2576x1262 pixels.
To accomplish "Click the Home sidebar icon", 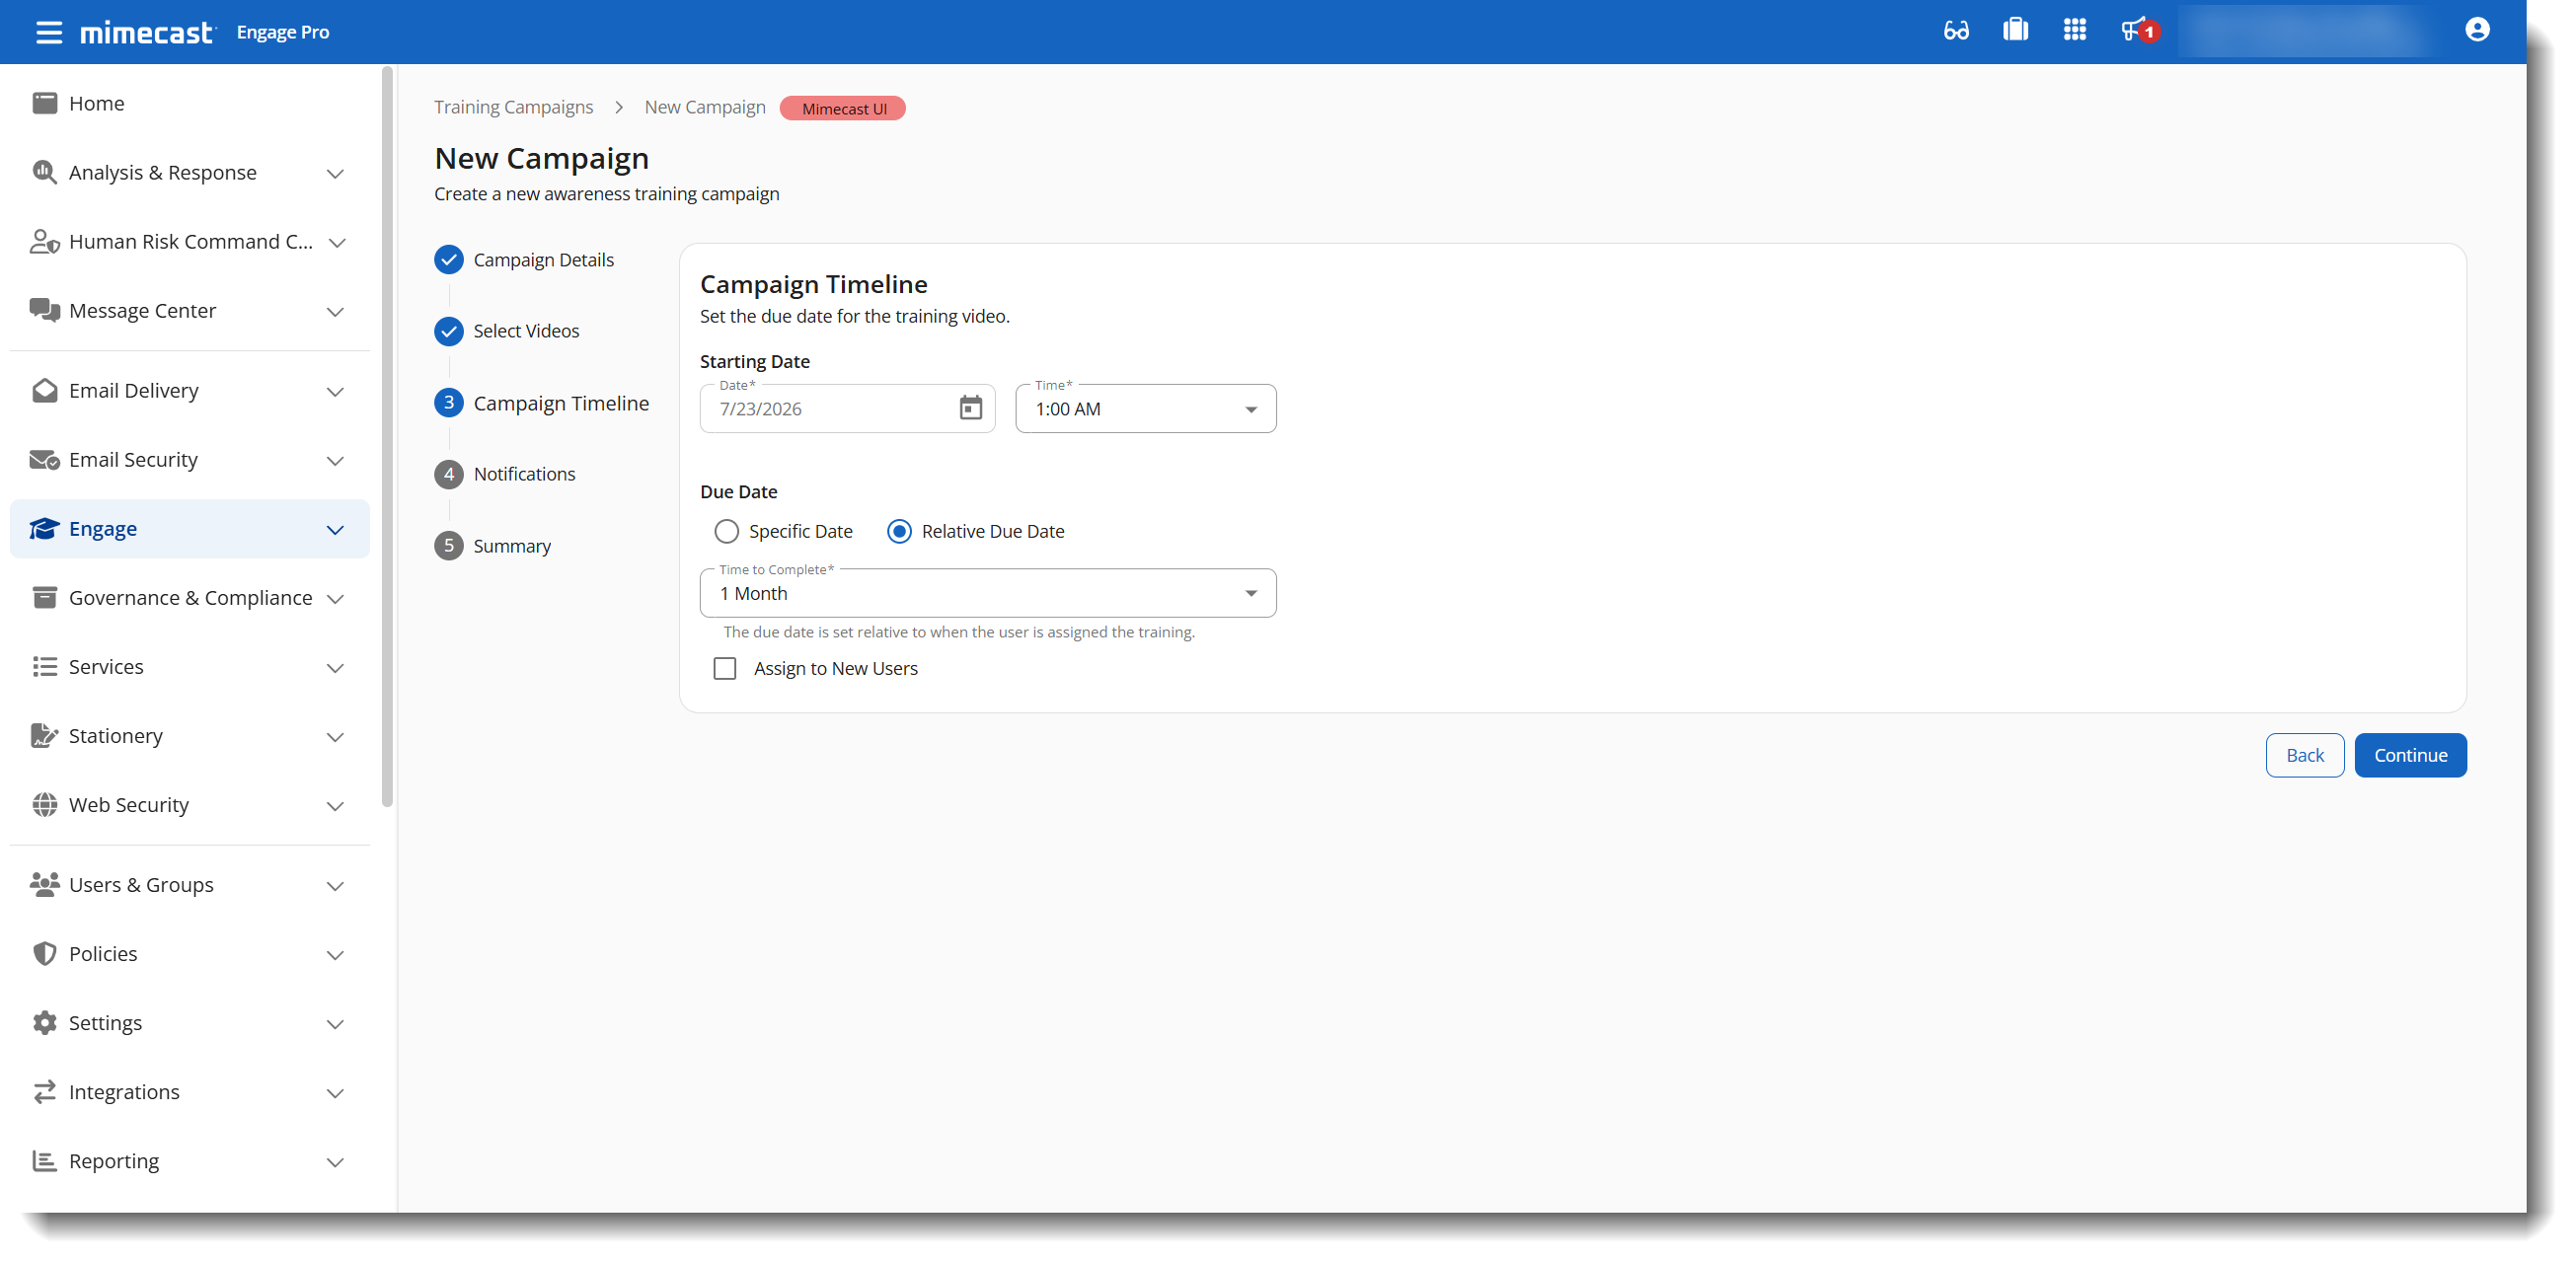I will (44, 103).
